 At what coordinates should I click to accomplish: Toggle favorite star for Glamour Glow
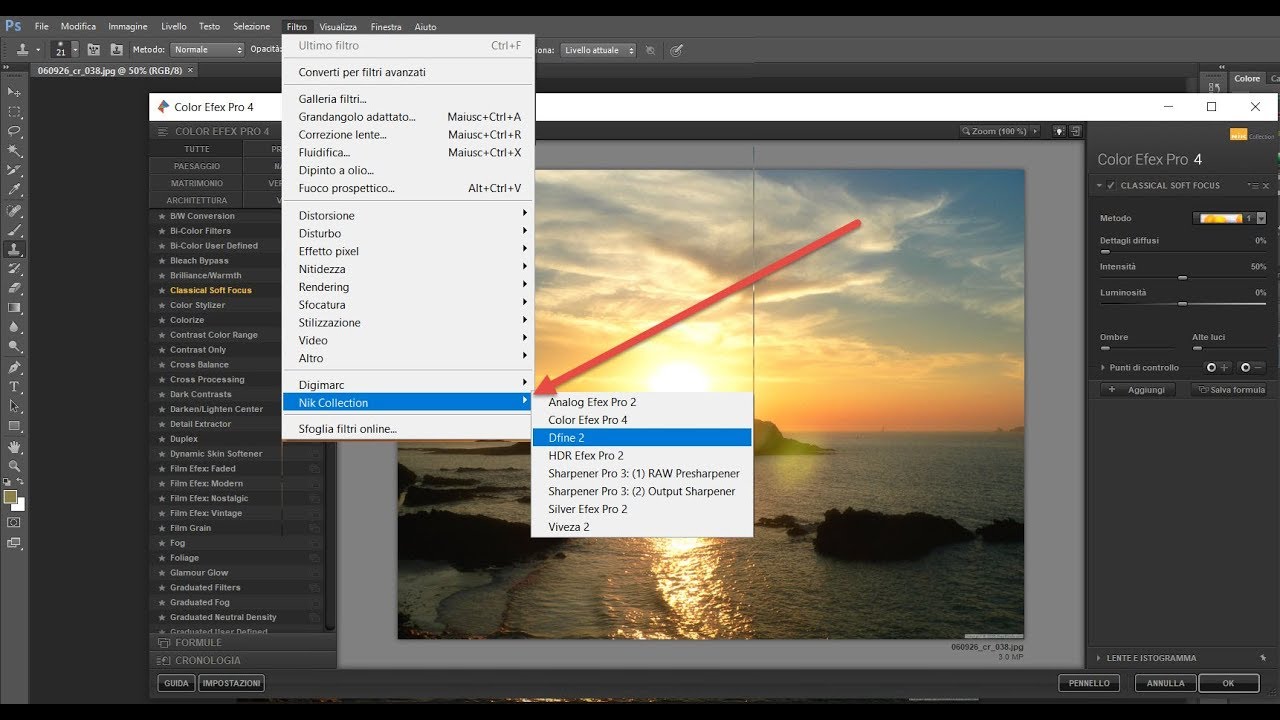point(162,573)
